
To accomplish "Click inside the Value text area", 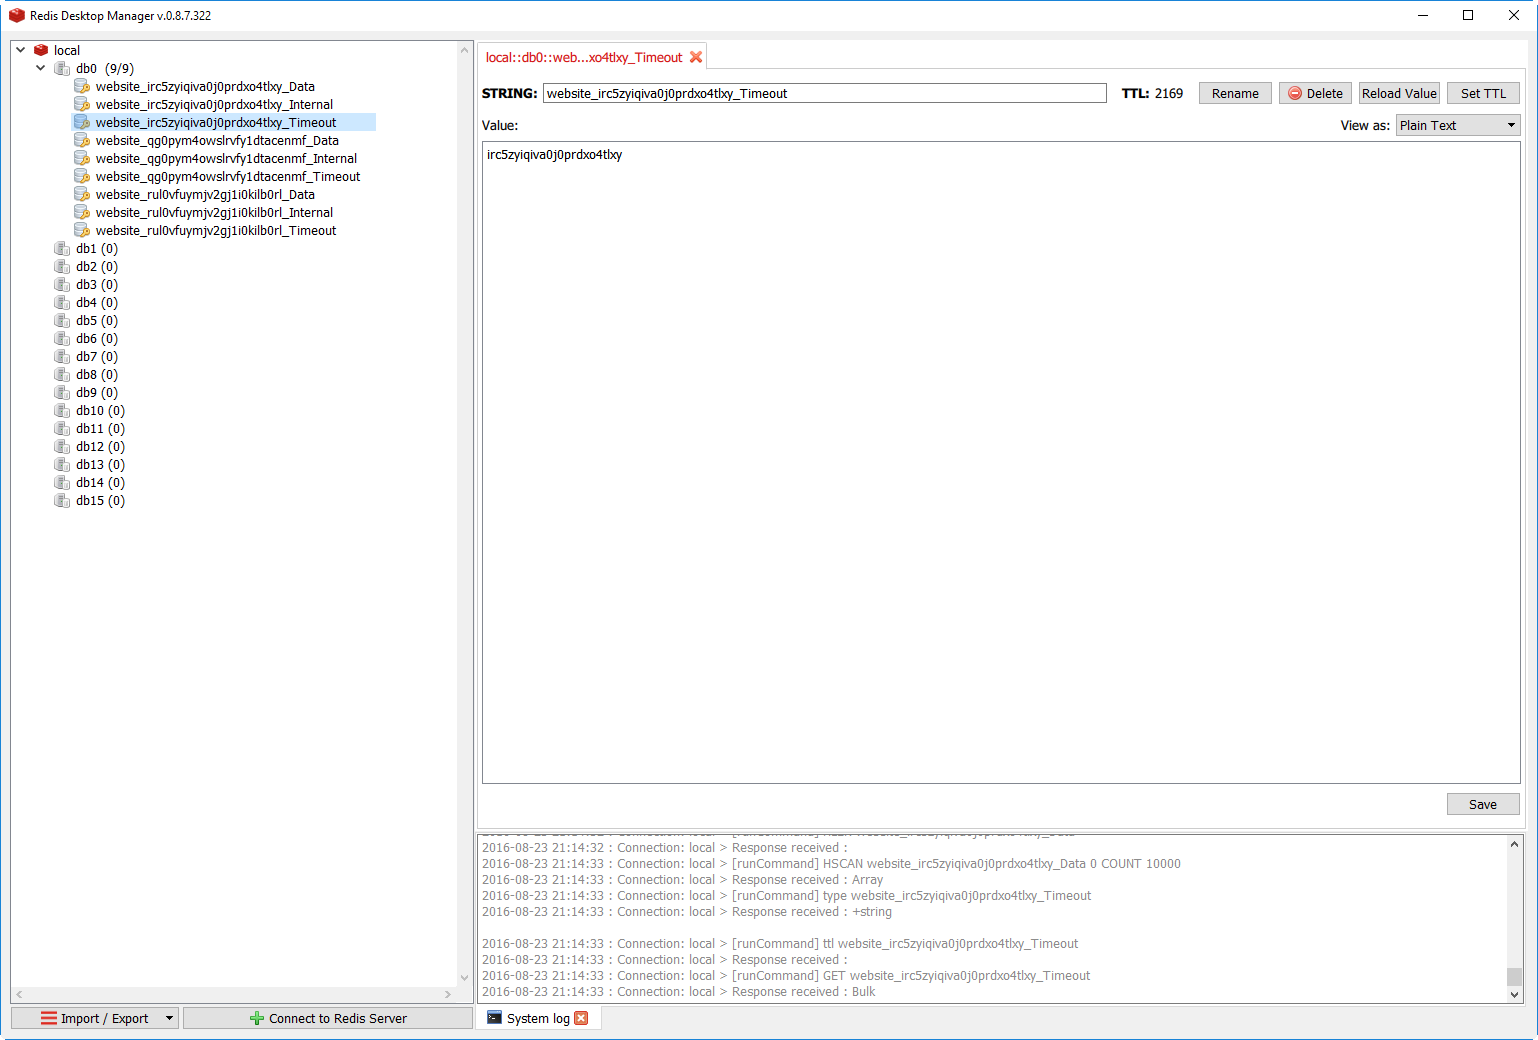I will (x=1001, y=462).
